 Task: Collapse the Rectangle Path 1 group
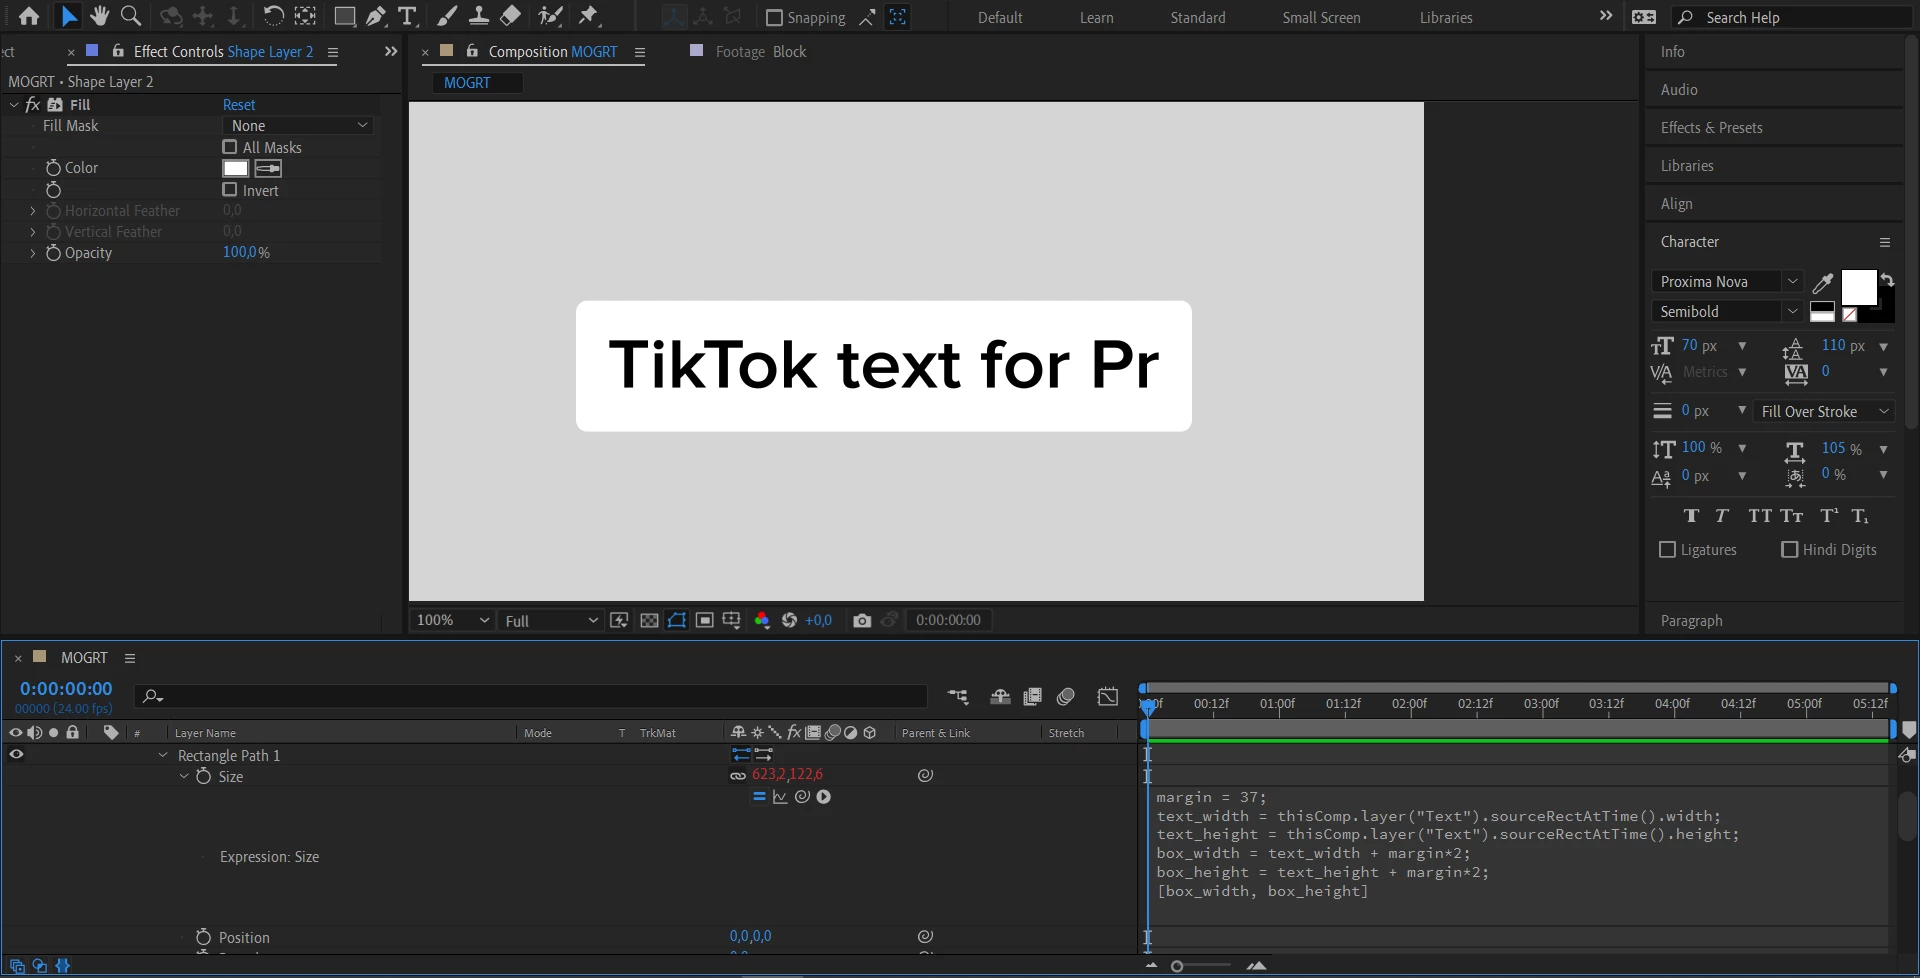click(x=163, y=755)
